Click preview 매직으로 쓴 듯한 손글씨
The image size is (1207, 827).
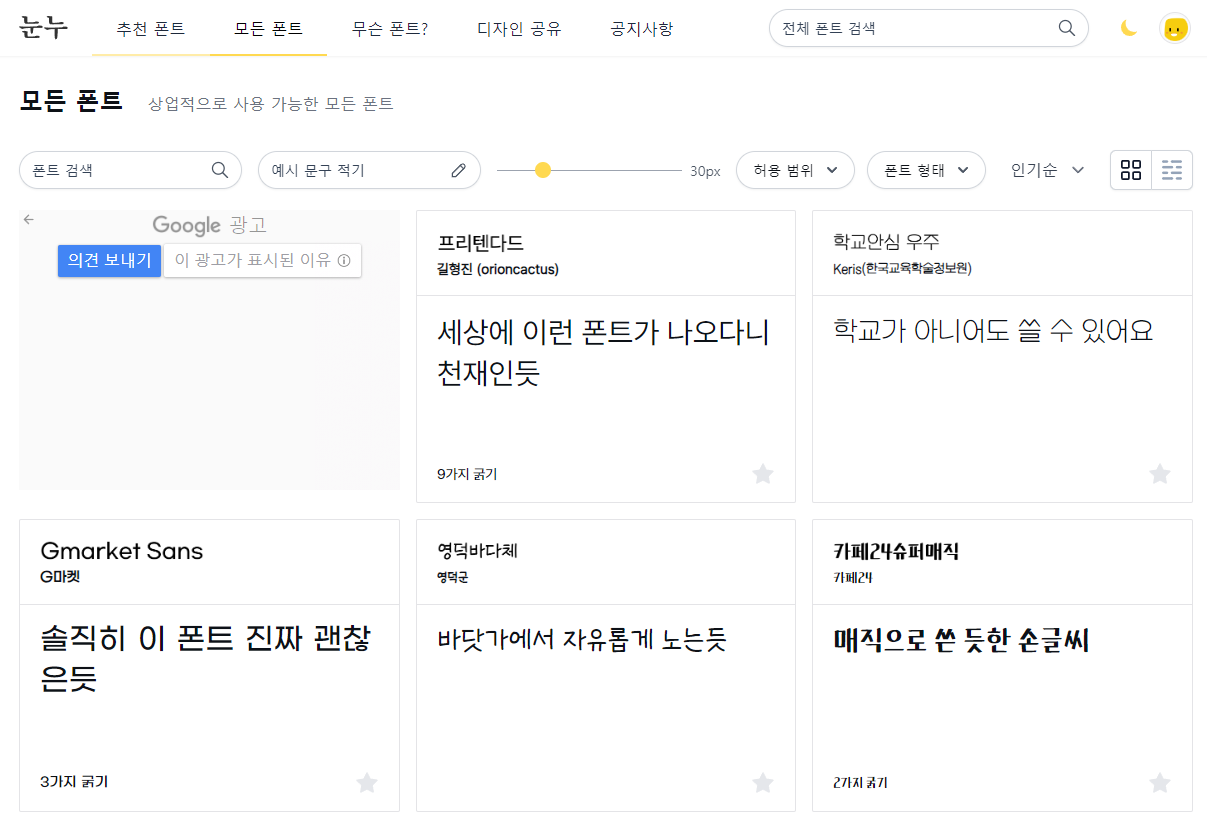coord(961,639)
